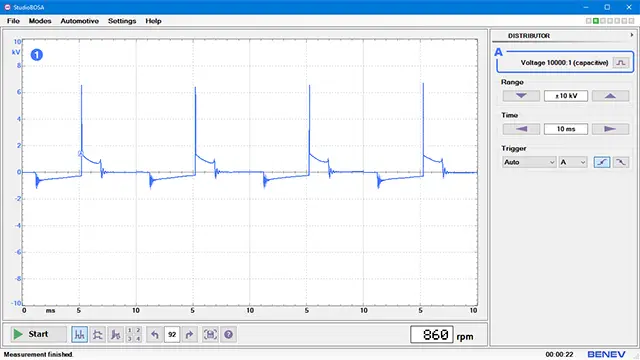Screen dimensions: 640x360
Task: Click the DISTRIBUTOR panel title
Action: point(529,36)
